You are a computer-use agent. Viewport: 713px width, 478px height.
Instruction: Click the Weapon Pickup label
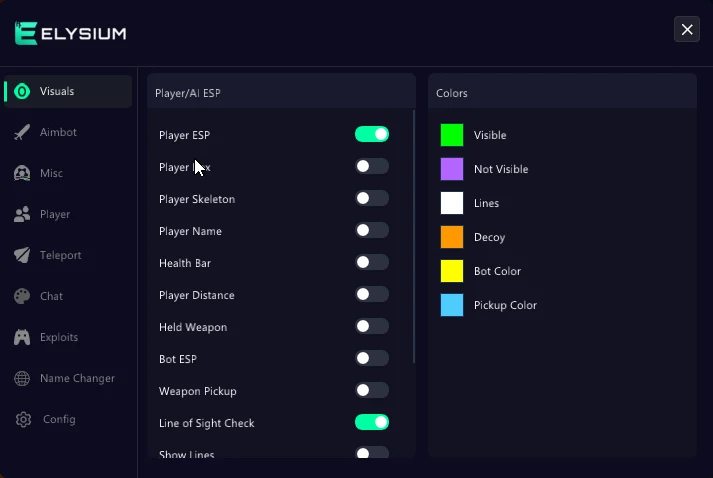tap(198, 391)
